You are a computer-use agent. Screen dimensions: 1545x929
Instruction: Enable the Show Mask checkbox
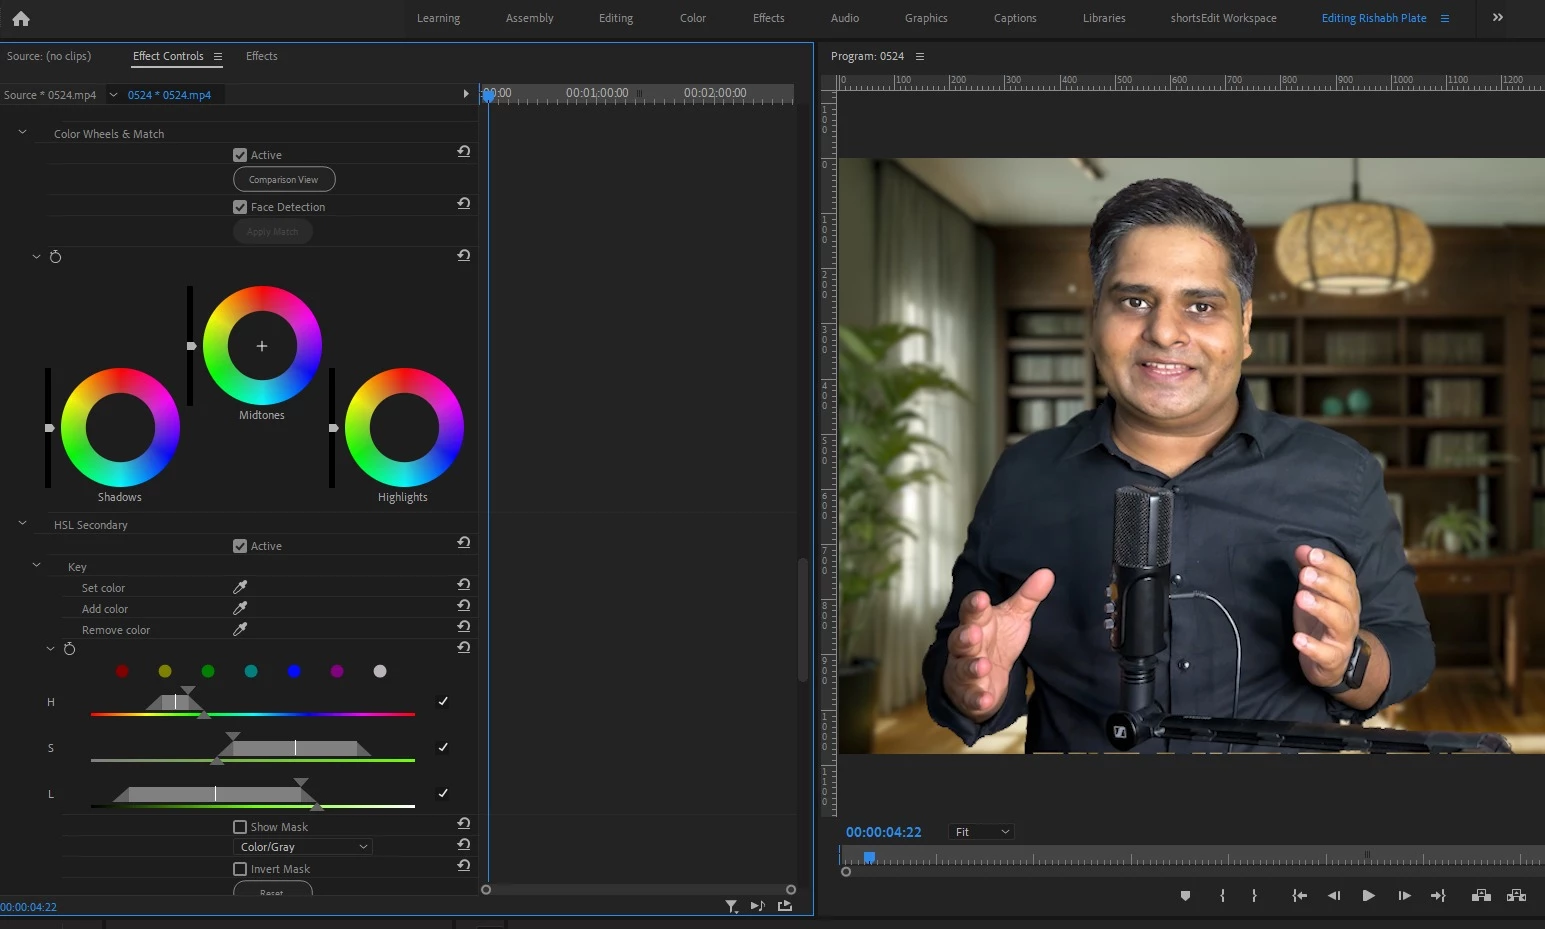tap(240, 827)
